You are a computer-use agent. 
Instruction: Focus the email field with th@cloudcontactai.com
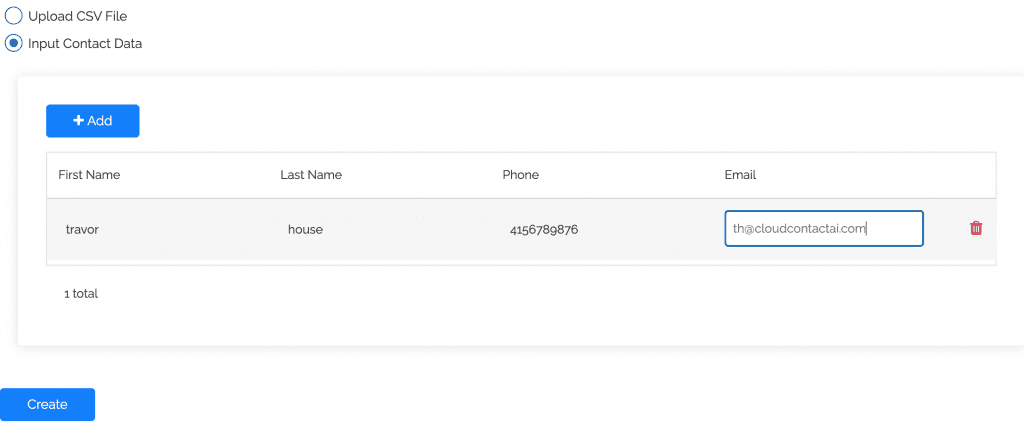(x=823, y=228)
